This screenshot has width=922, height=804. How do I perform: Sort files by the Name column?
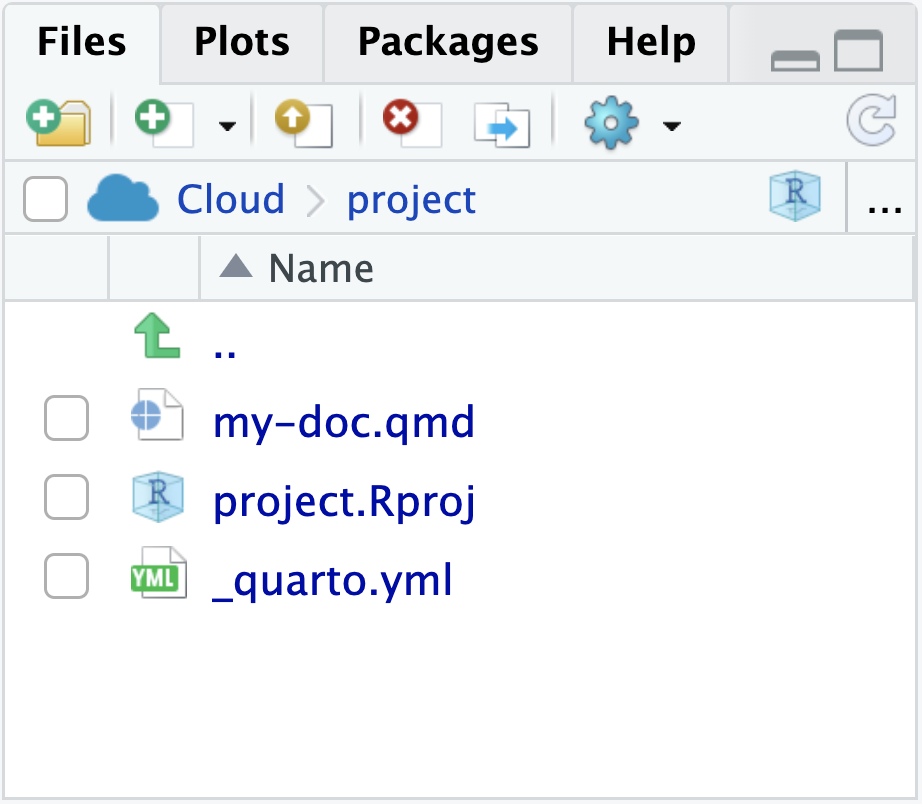coord(320,268)
